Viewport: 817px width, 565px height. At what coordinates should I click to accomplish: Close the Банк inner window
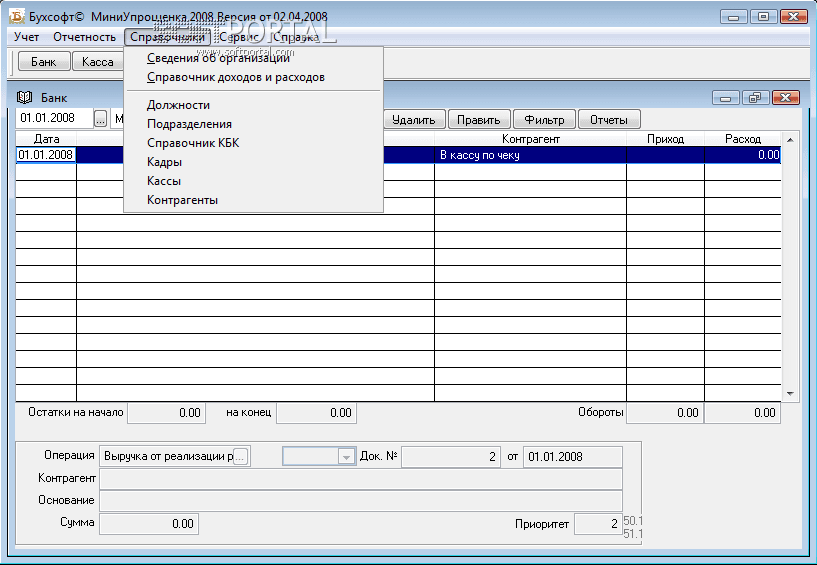click(x=786, y=97)
